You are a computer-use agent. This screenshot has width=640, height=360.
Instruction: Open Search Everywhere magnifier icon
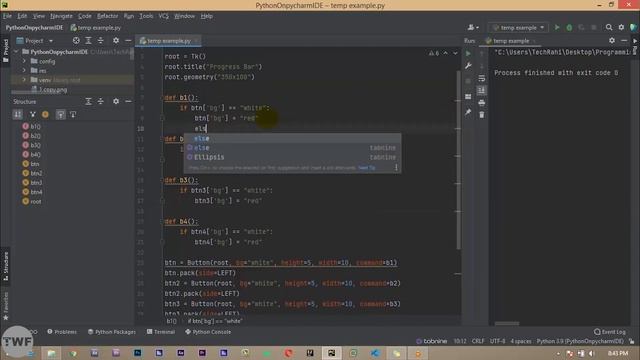coord(609,27)
